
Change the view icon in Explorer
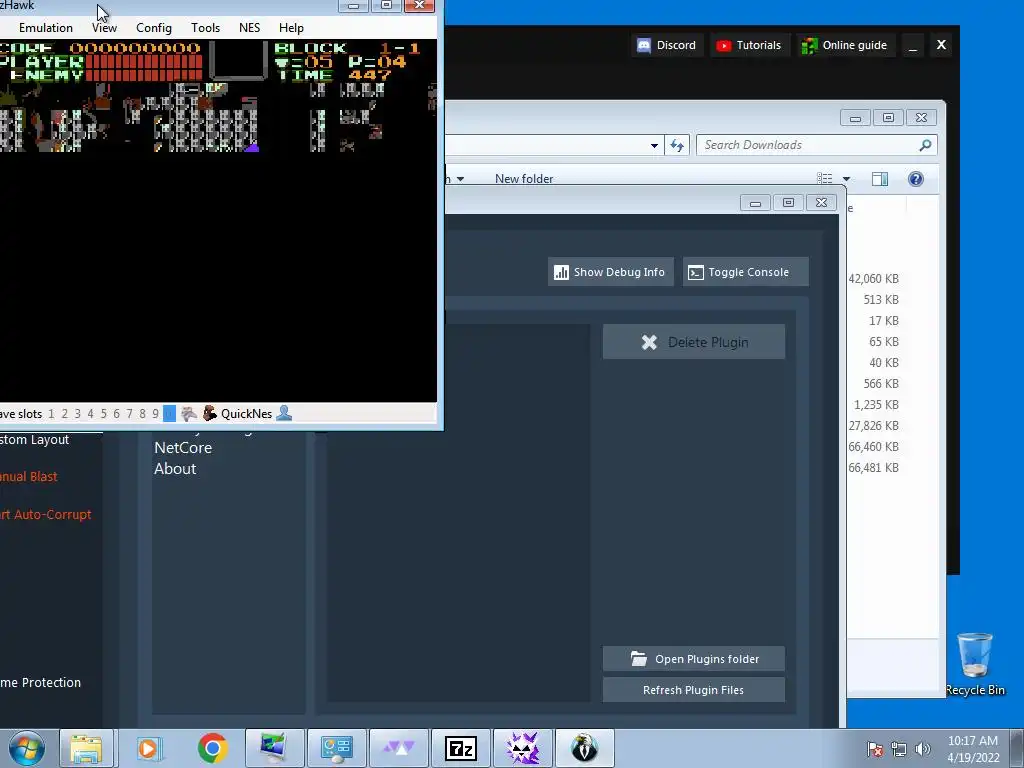tap(825, 179)
